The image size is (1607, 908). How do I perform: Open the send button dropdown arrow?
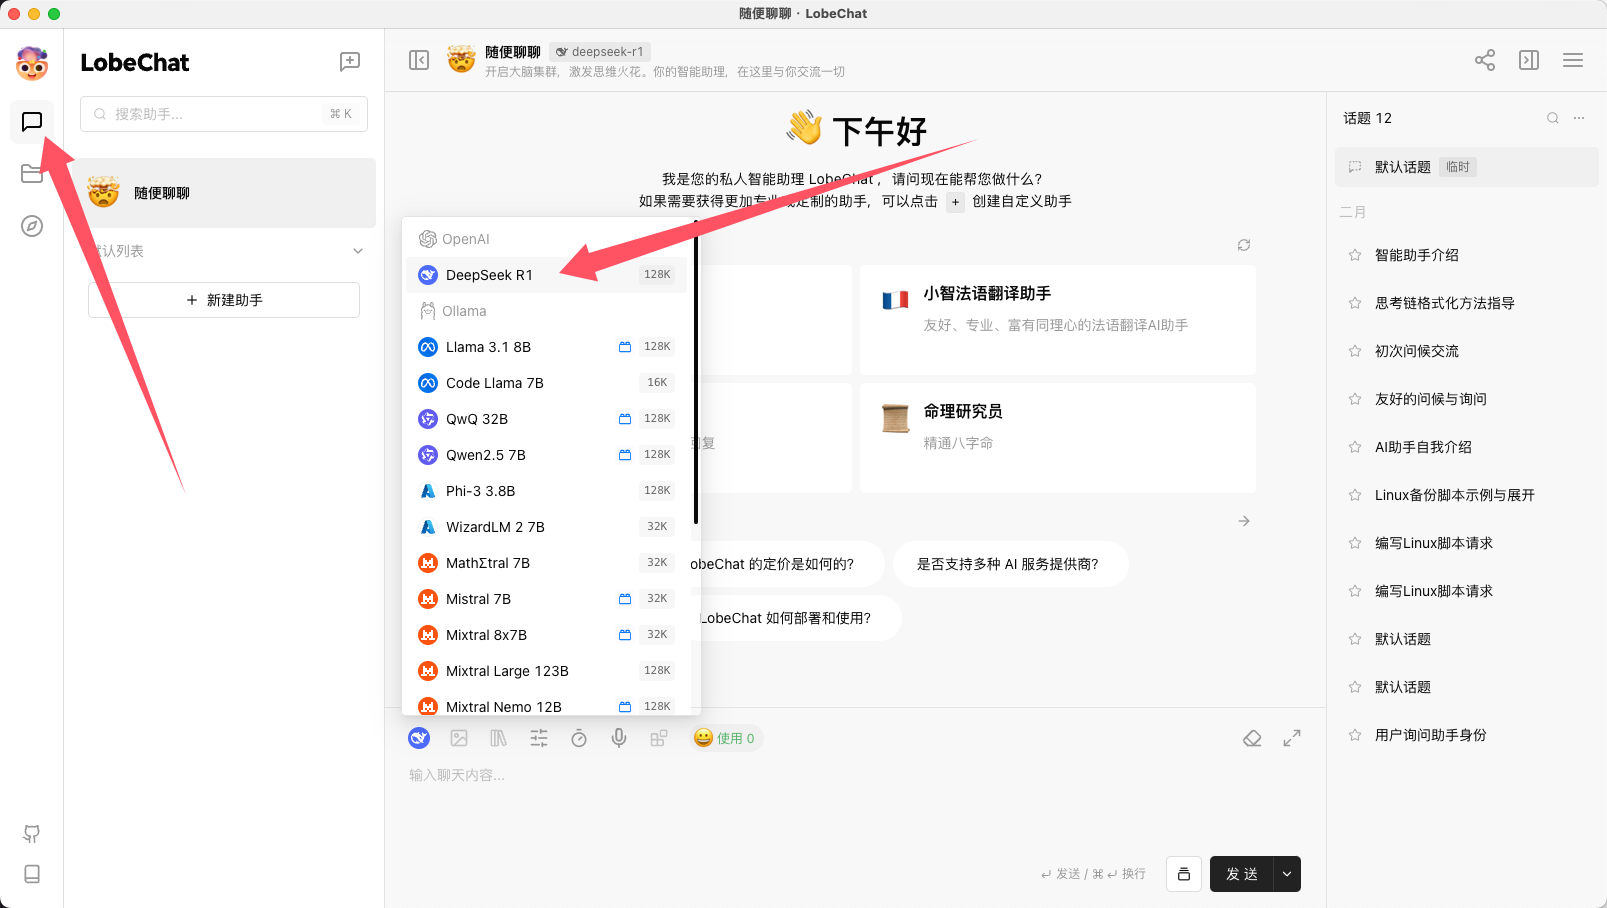click(1287, 874)
